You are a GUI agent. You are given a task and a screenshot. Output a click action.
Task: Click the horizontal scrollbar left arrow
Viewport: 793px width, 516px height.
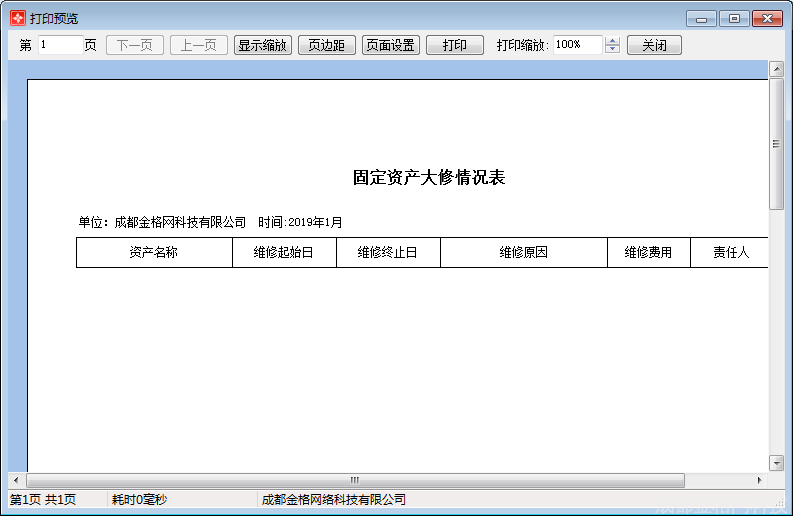tap(16, 480)
